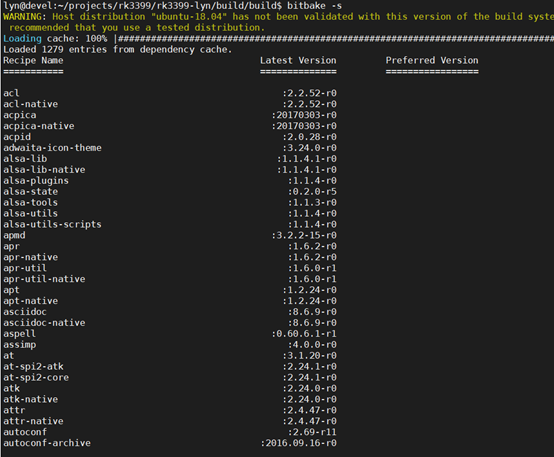This screenshot has width=554, height=457.
Task: Click version ':2.0.28-r0' for acpid
Action: [x=309, y=137]
